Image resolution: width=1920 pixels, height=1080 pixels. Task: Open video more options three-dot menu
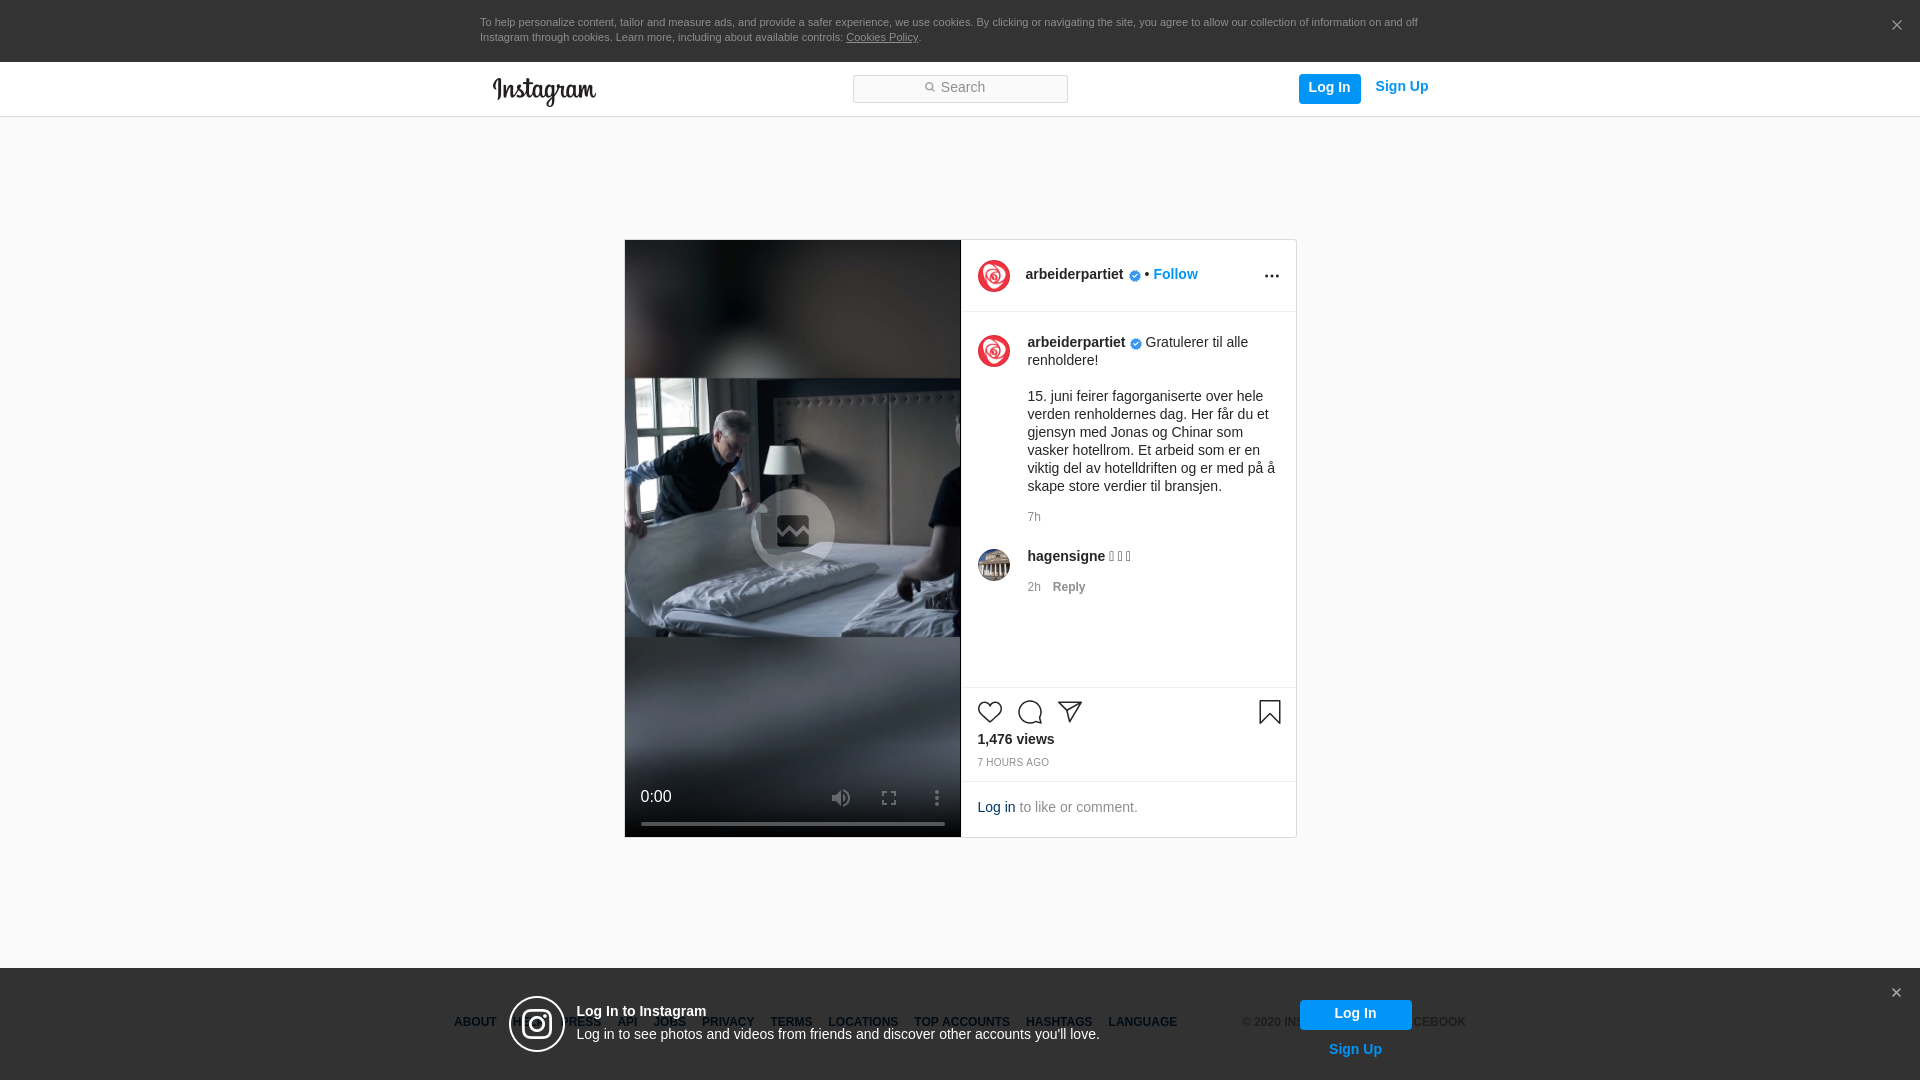936,798
